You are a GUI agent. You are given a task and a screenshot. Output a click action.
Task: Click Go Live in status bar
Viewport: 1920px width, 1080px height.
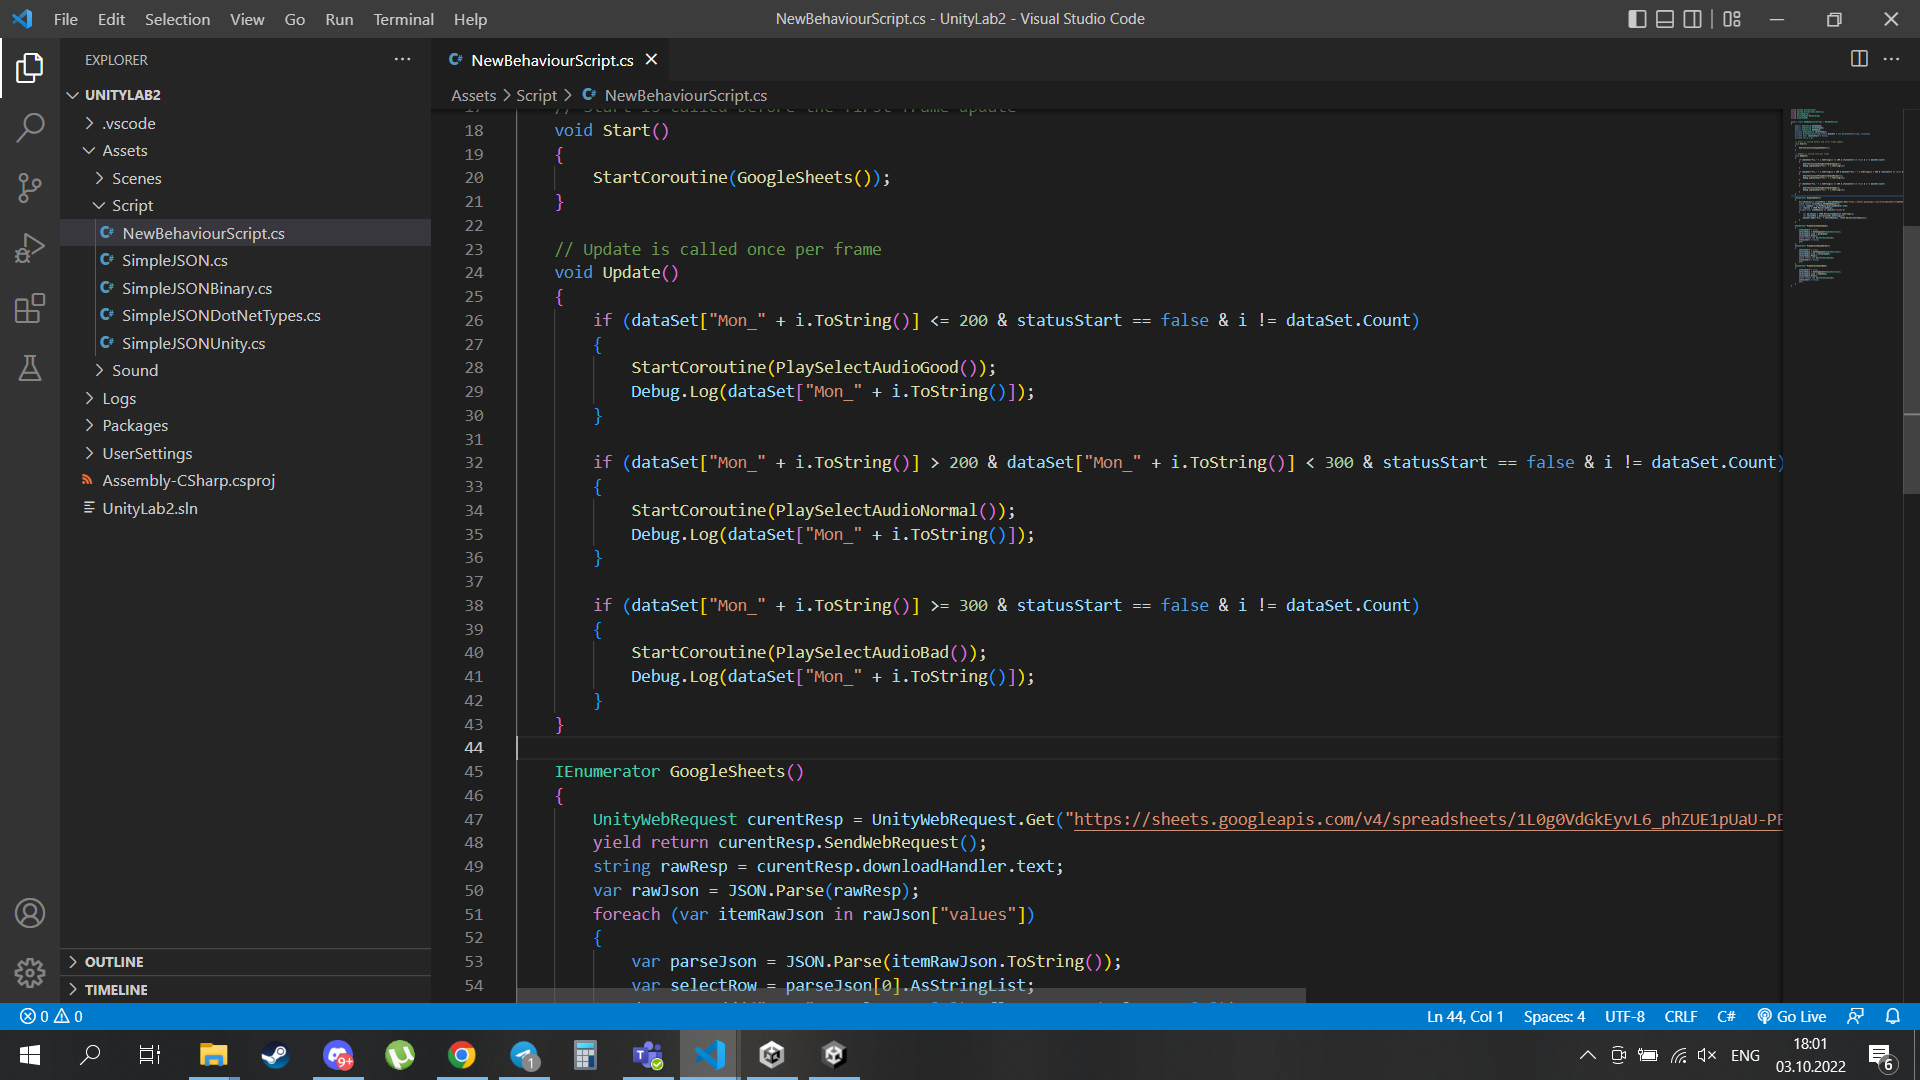tap(1792, 1016)
